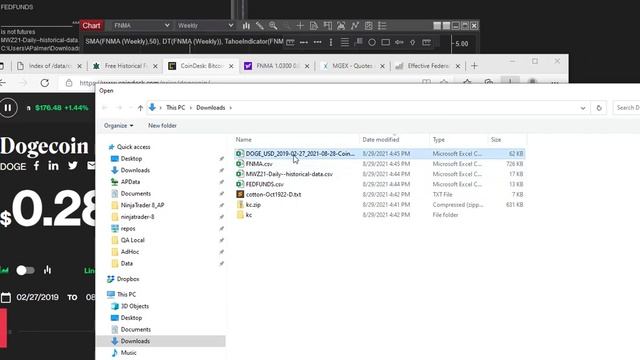Select the DOGE_USD_2019-02-27 file

(x=380, y=153)
